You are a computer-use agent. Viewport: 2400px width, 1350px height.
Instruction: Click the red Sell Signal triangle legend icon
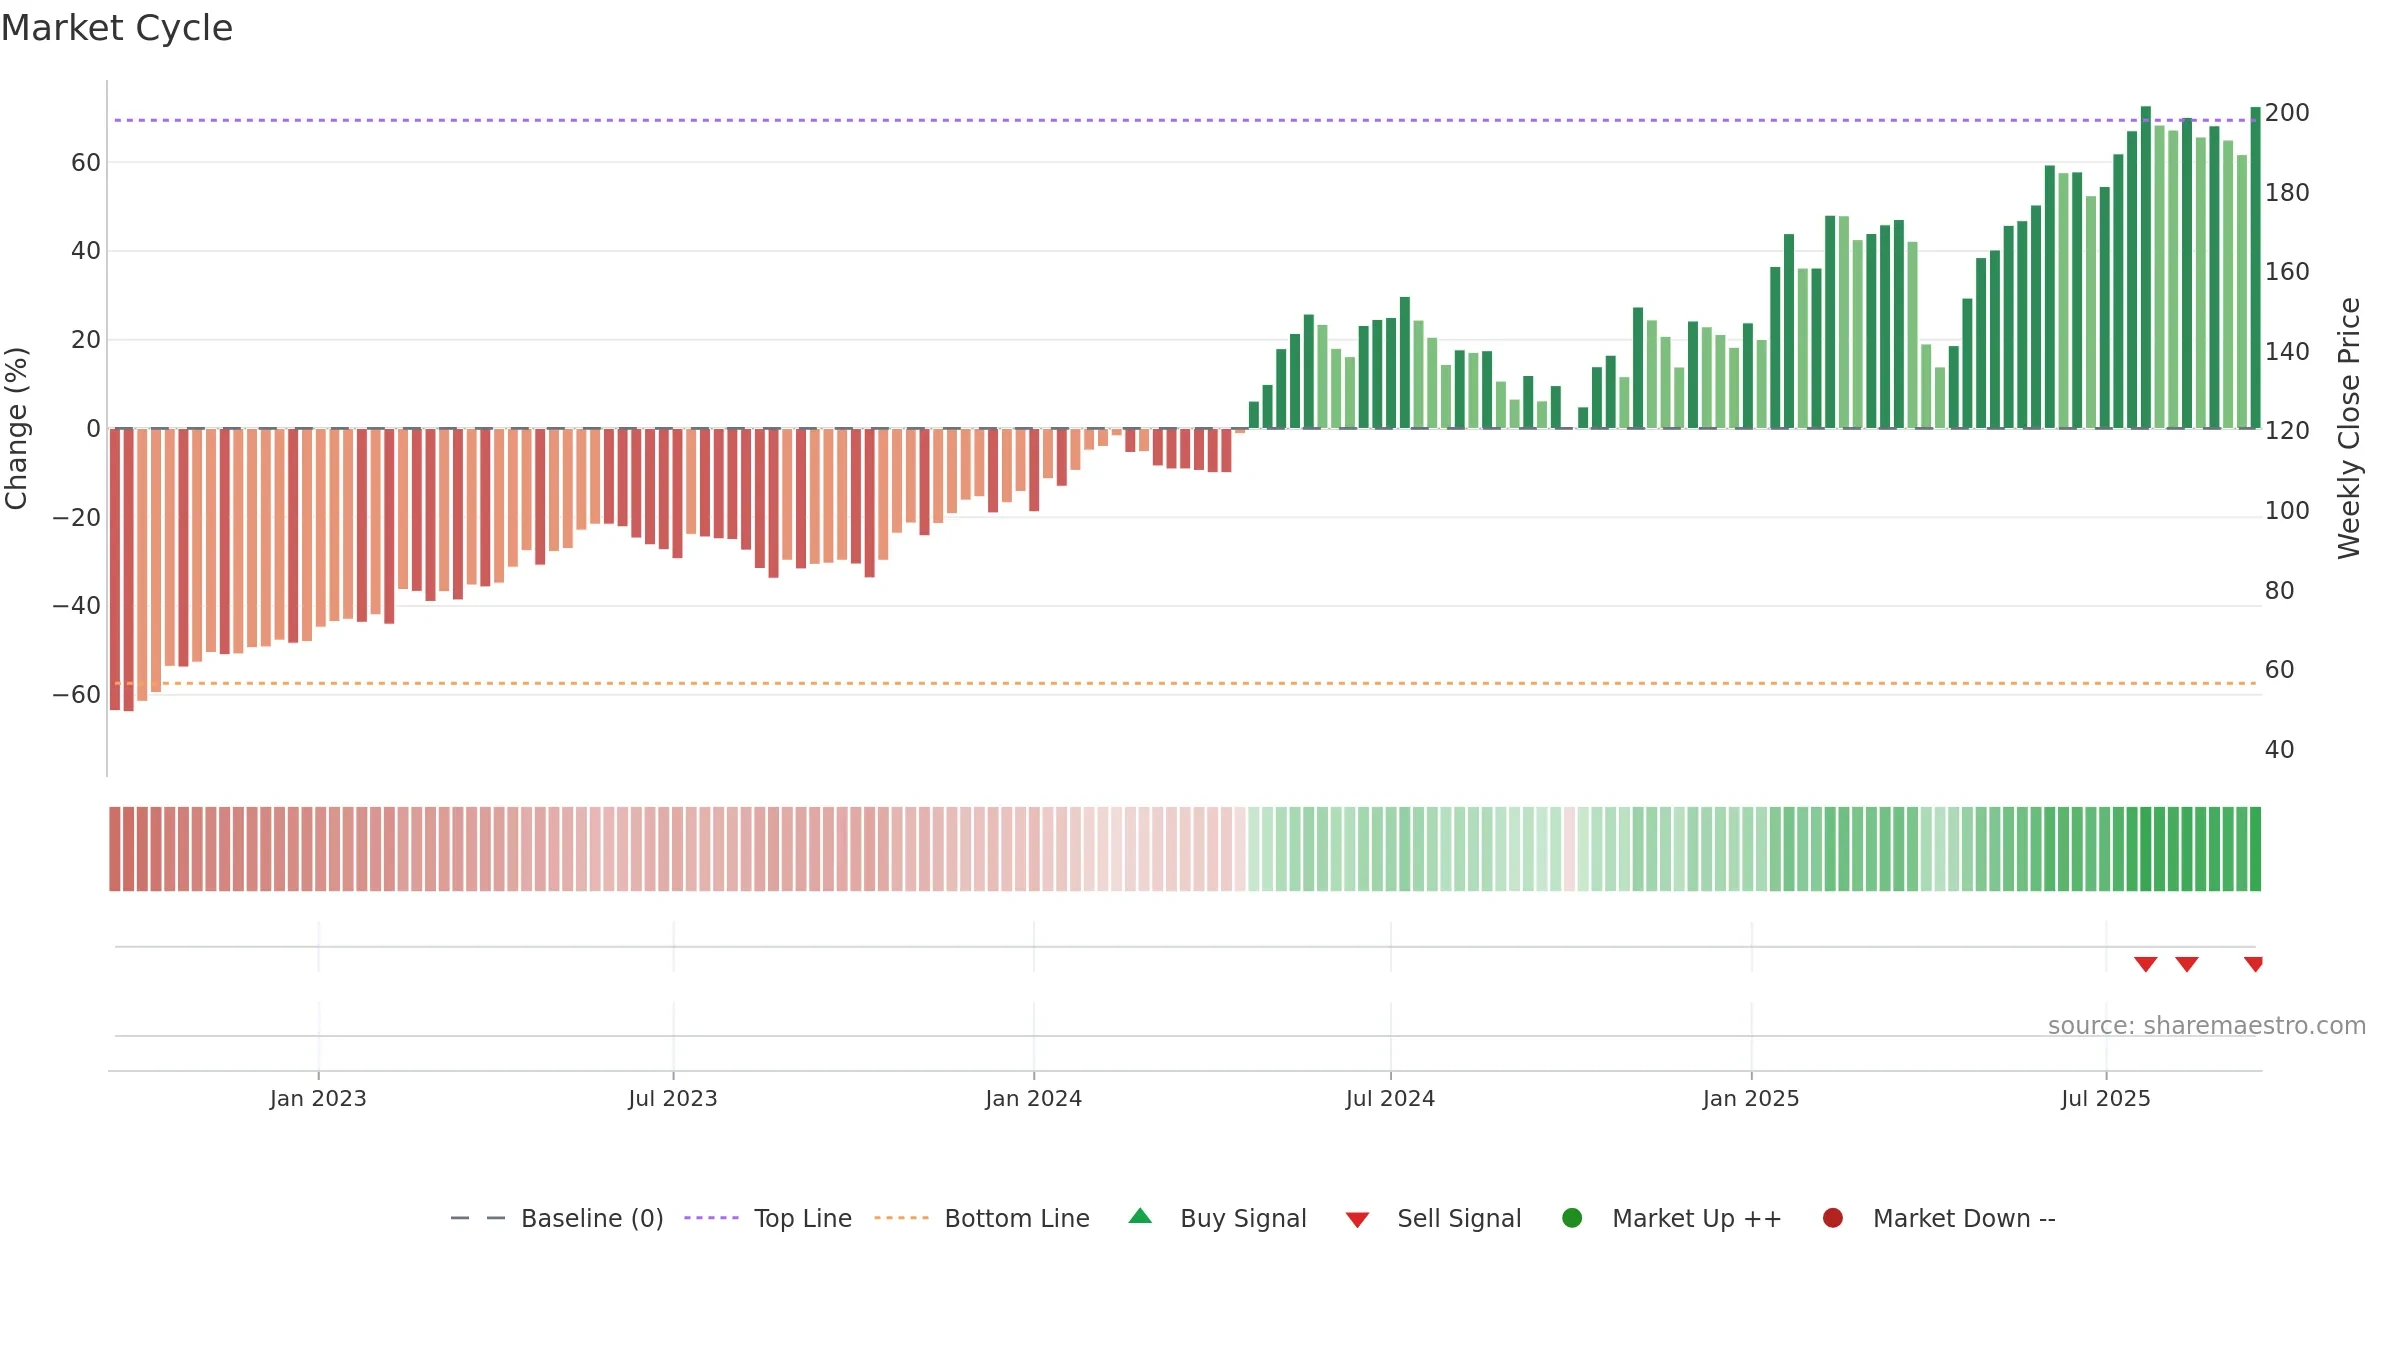pyautogui.click(x=1357, y=1220)
